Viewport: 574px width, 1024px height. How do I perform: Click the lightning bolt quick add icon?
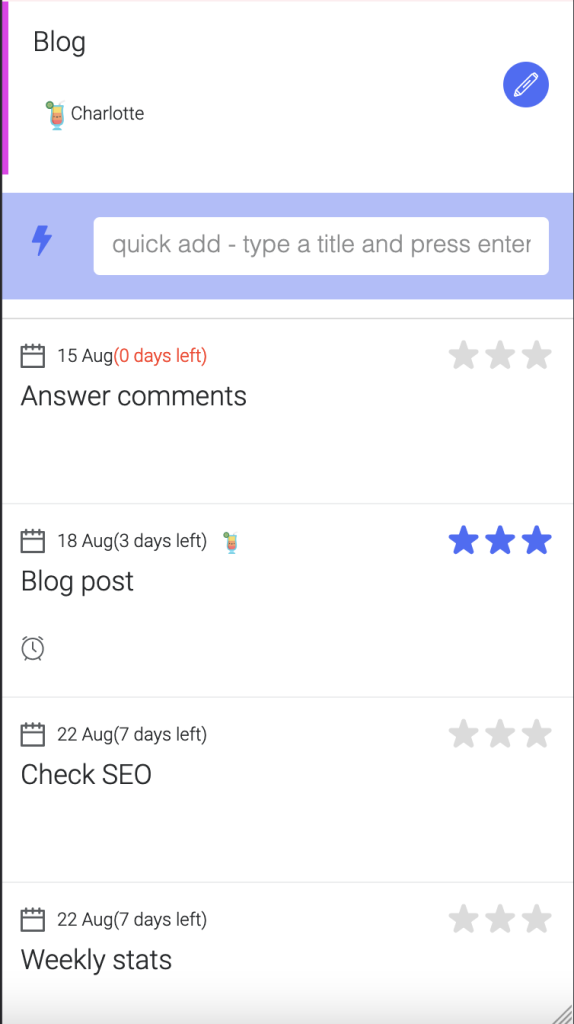coord(42,240)
